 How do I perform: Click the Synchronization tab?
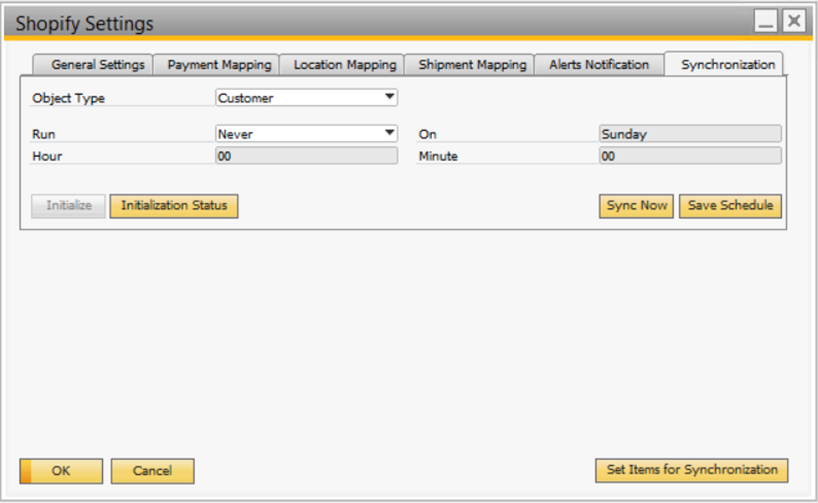[727, 64]
